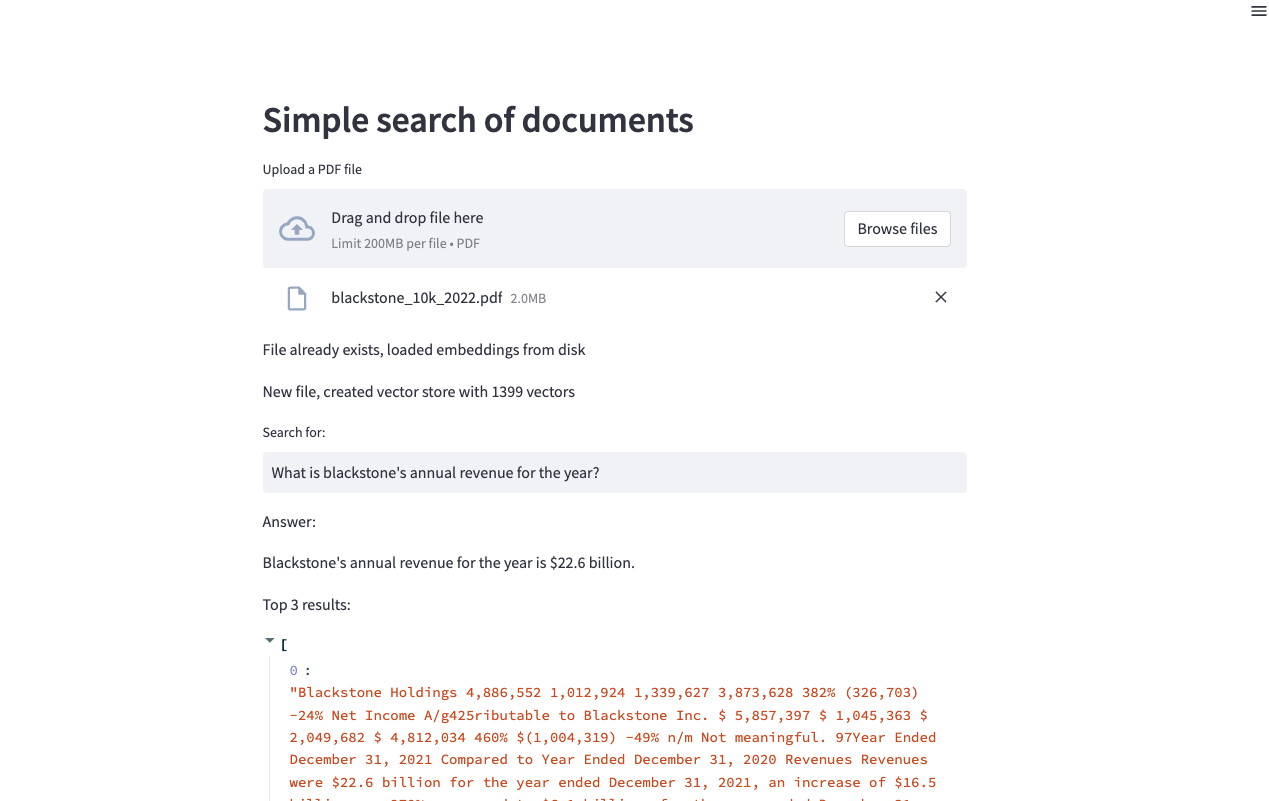Image resolution: width=1269 pixels, height=801 pixels.
Task: Remove the uploaded blackstone_10k_2022.pdf file
Action: coord(941,297)
